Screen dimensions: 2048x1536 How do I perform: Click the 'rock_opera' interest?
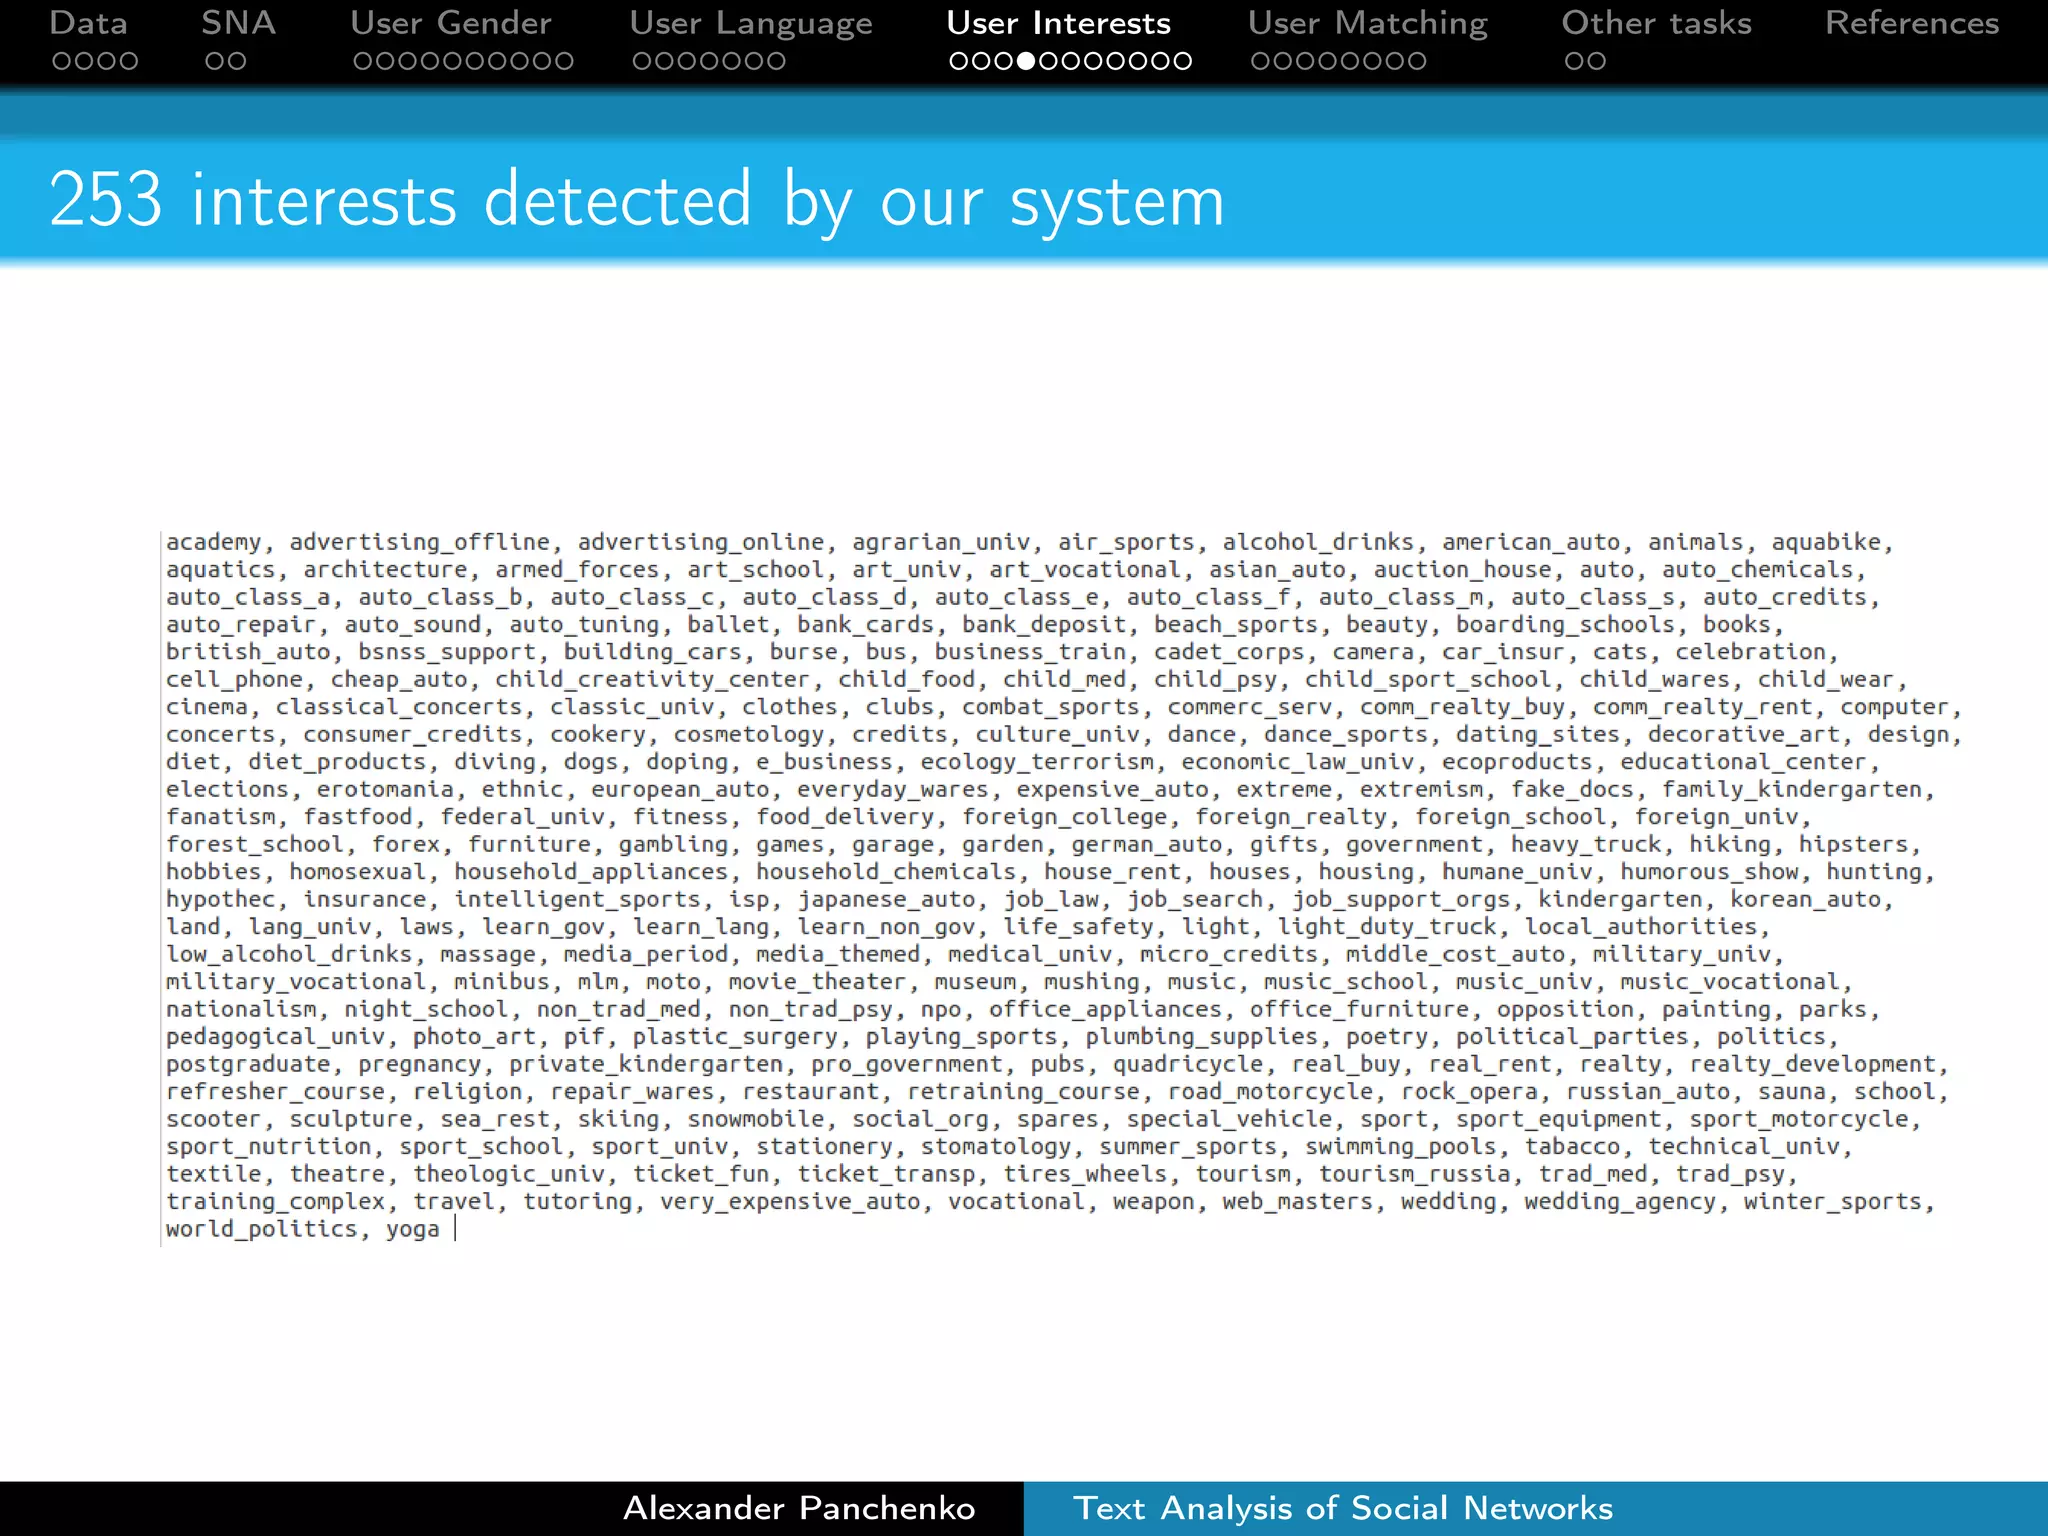[x=1469, y=1093]
